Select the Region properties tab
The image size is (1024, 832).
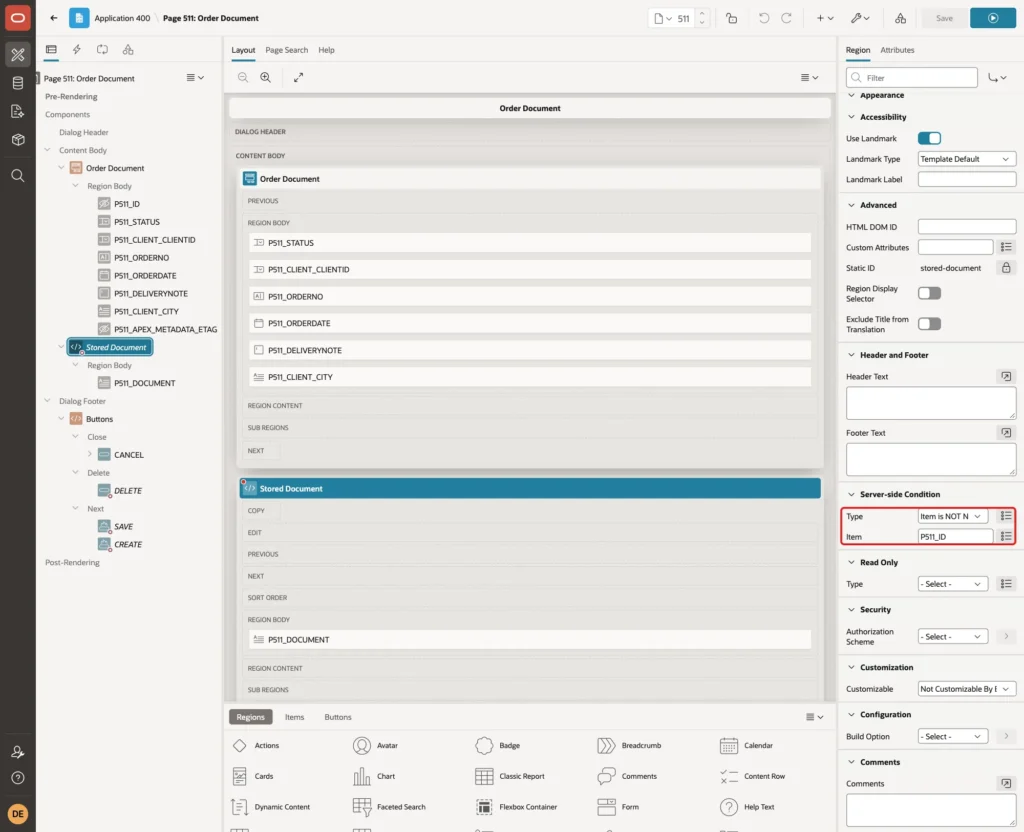point(857,50)
